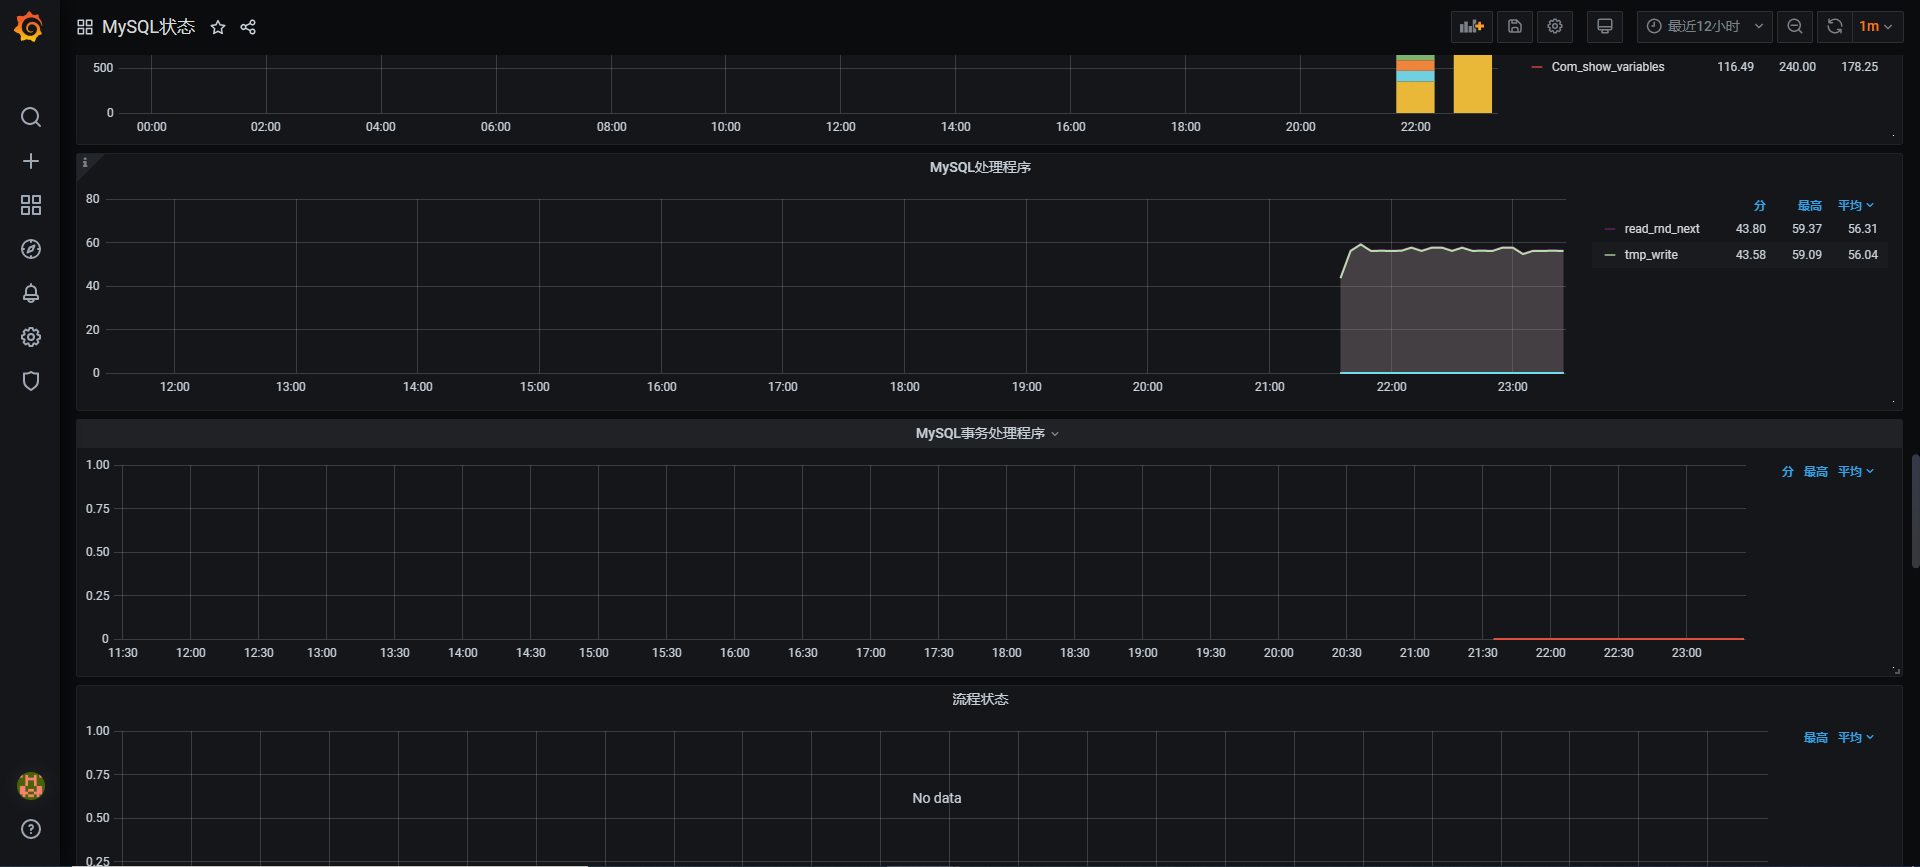Open color picker for read_rnd_next series line
Screen dimensions: 1920x867
[x=1610, y=229]
